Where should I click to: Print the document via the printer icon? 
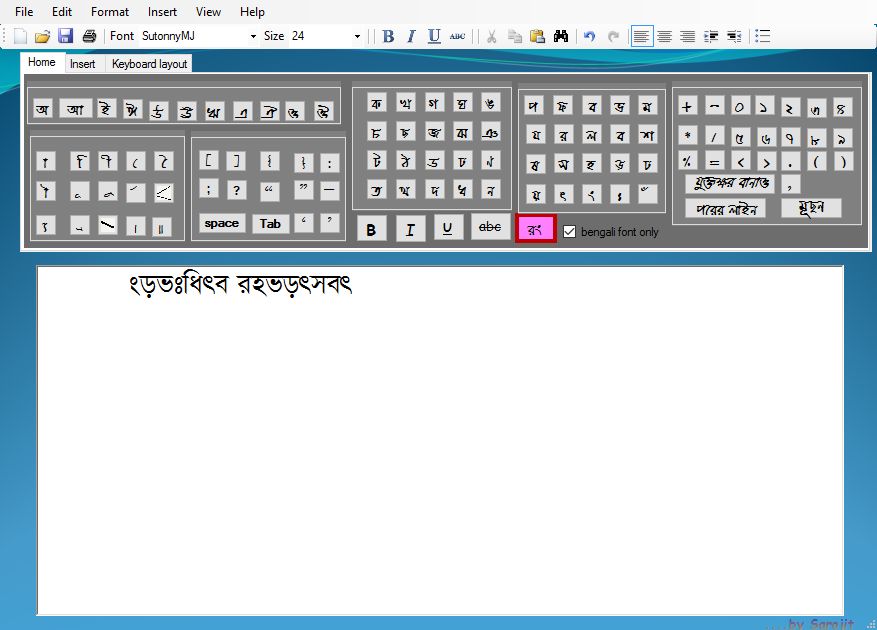[x=88, y=35]
